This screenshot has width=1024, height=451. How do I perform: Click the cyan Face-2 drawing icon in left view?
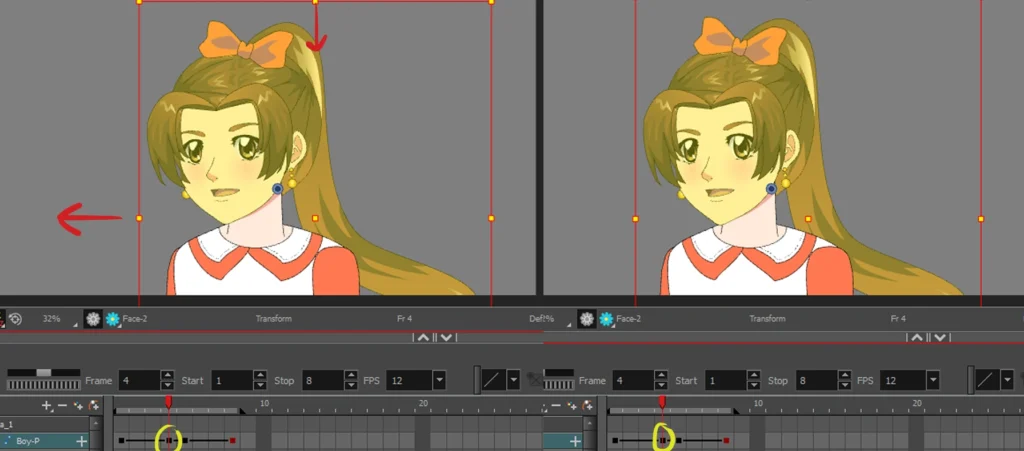(x=113, y=319)
